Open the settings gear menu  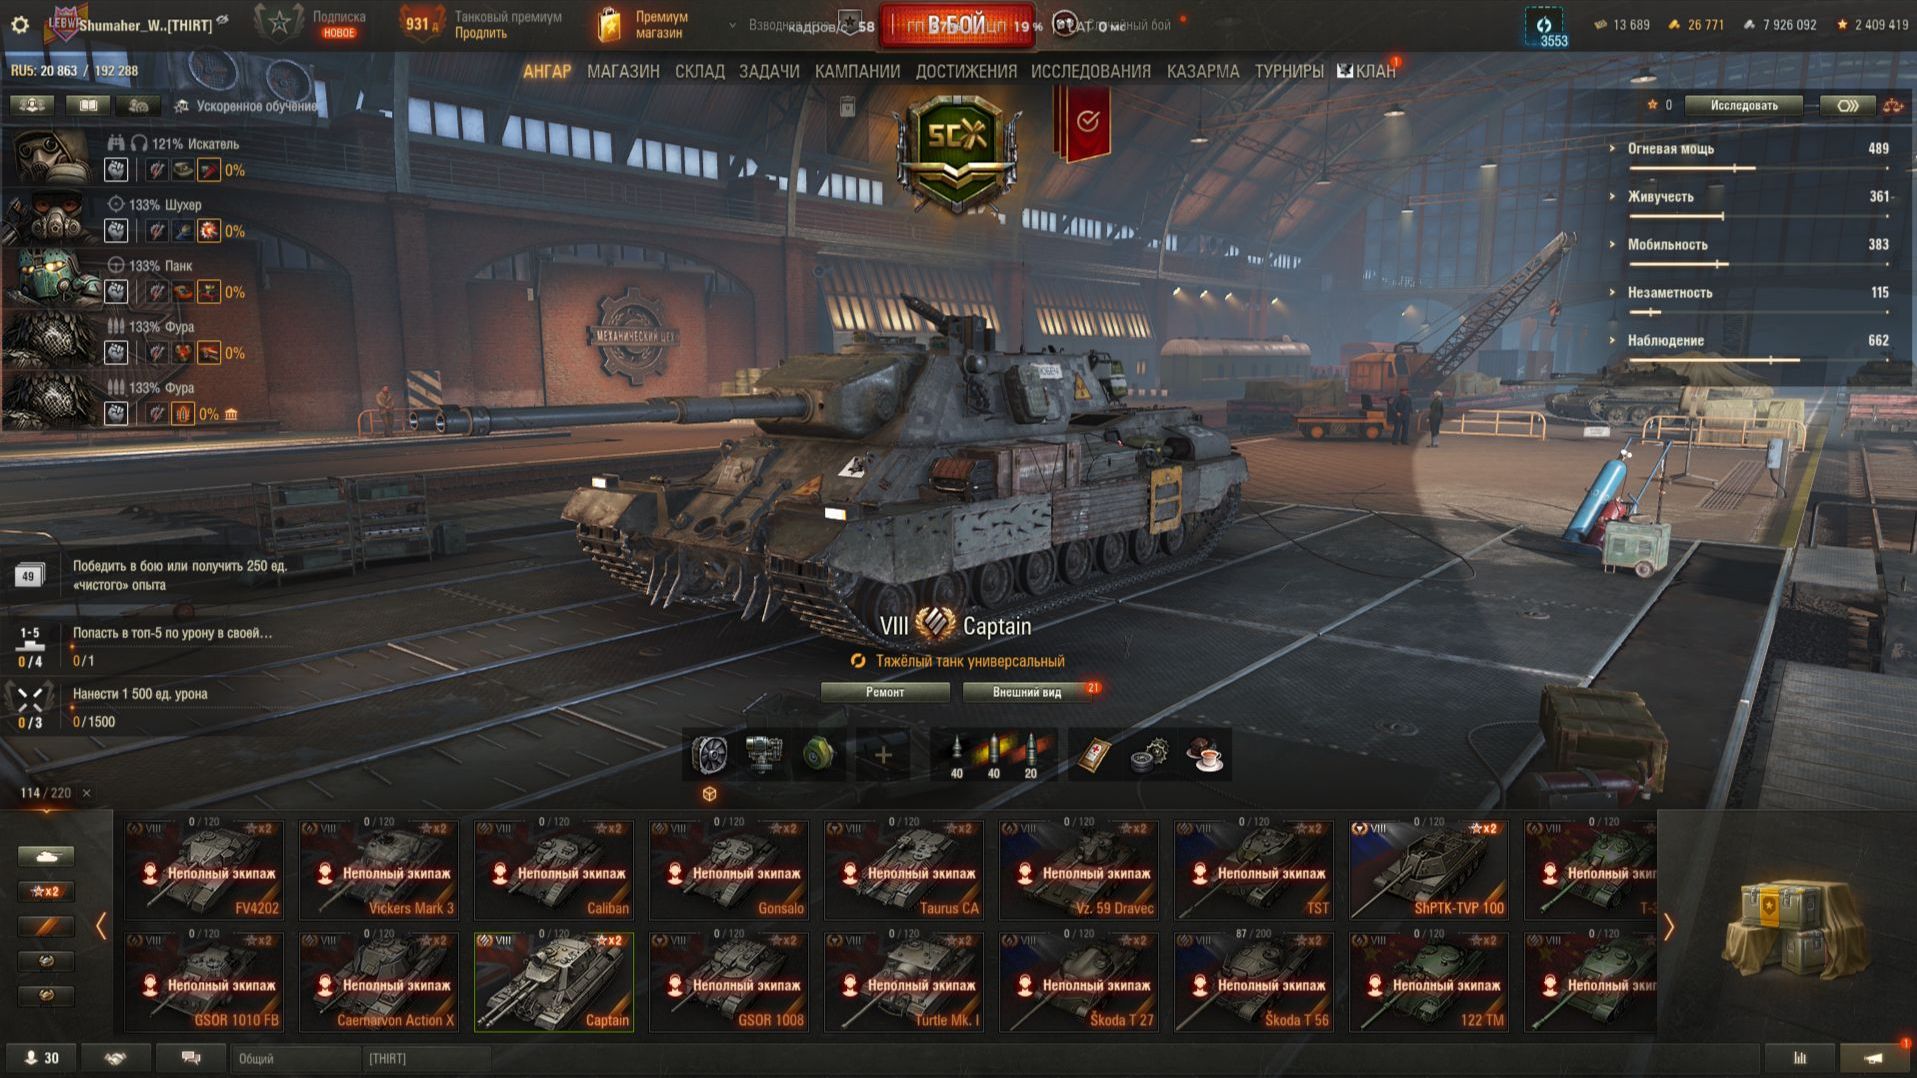[x=20, y=25]
